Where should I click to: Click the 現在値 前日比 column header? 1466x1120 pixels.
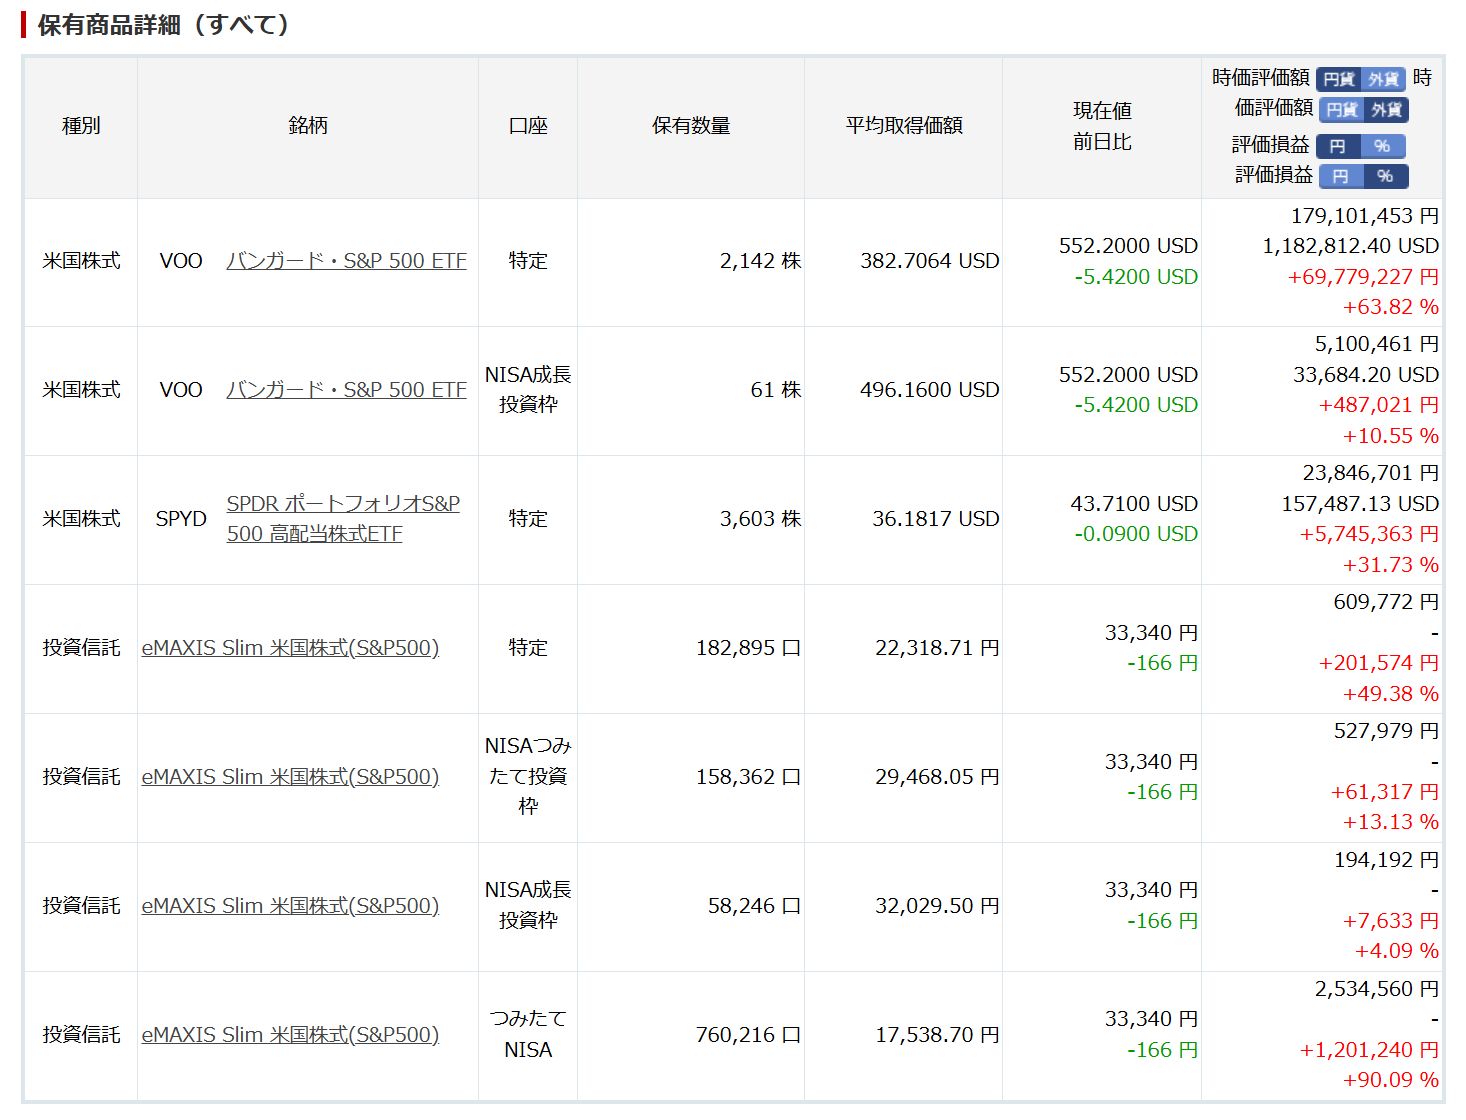tap(1102, 126)
